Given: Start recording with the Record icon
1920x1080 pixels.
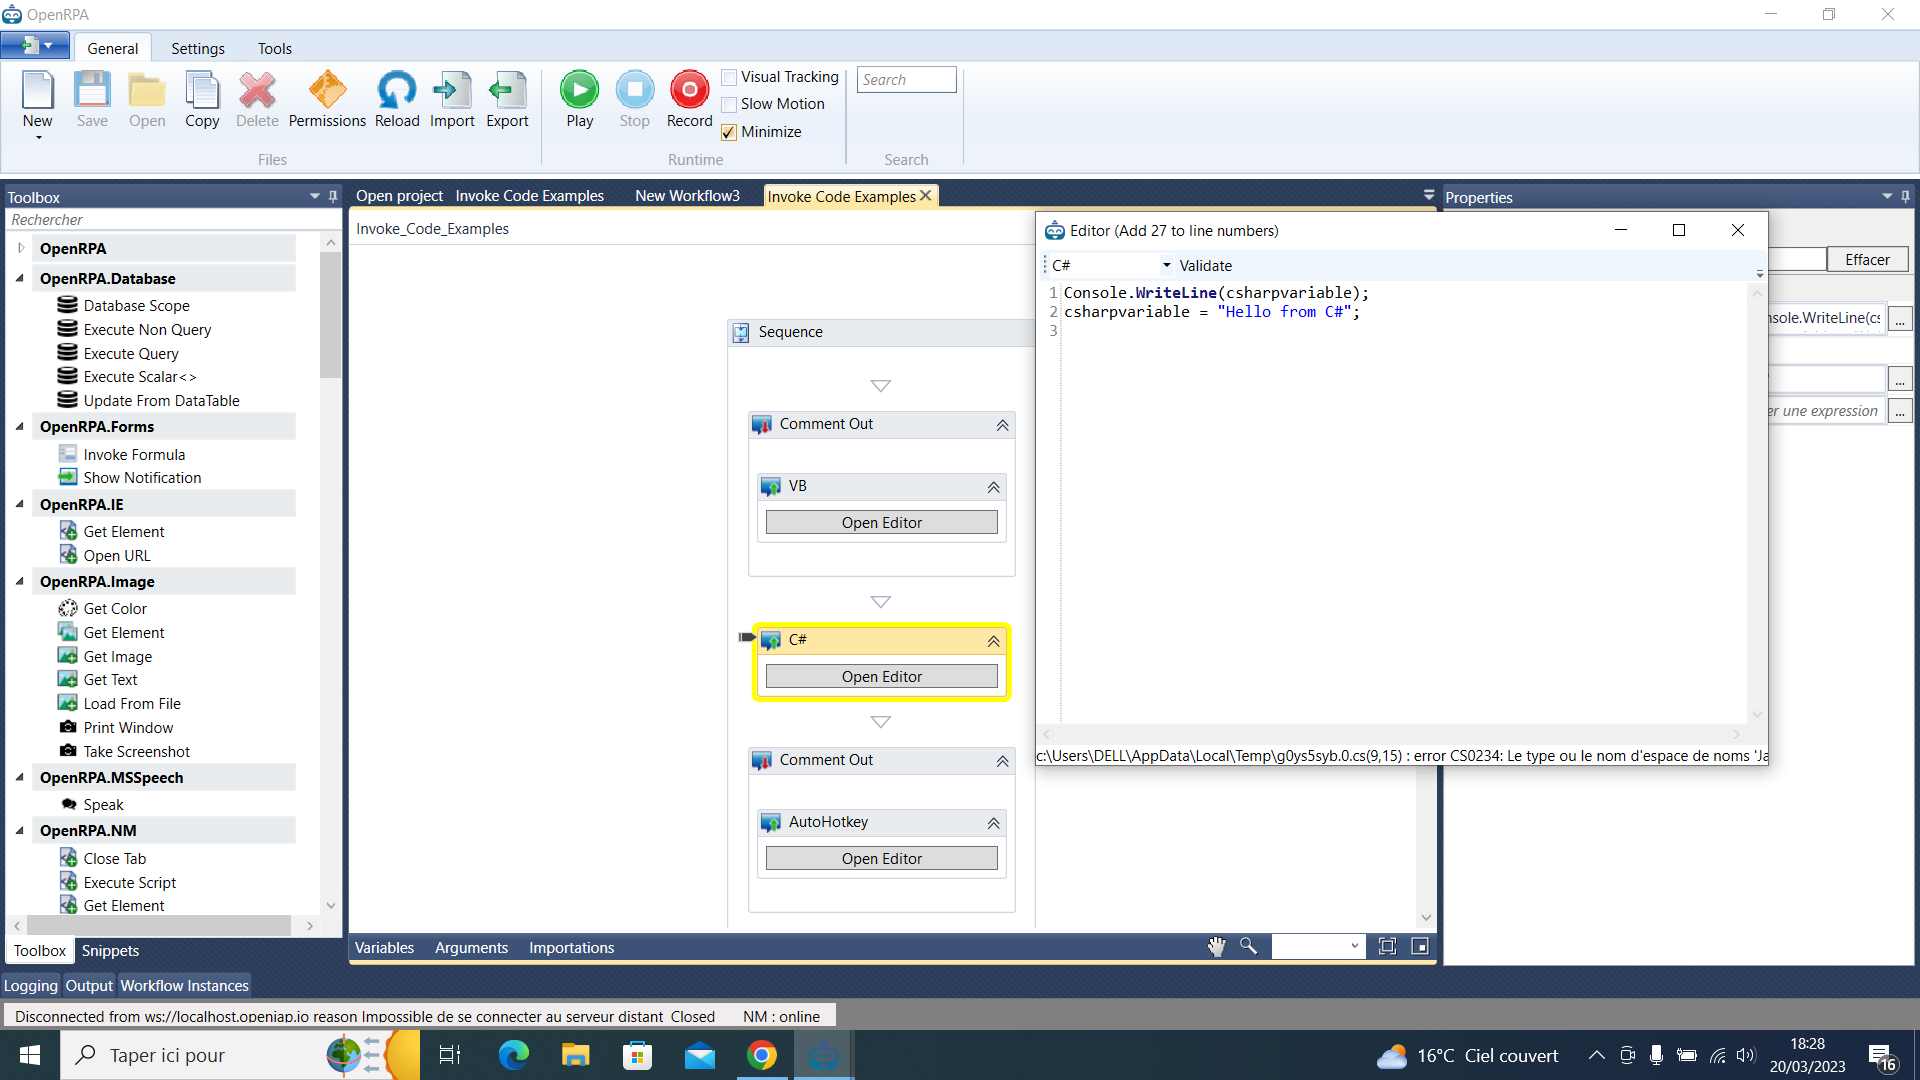Looking at the screenshot, I should point(689,90).
